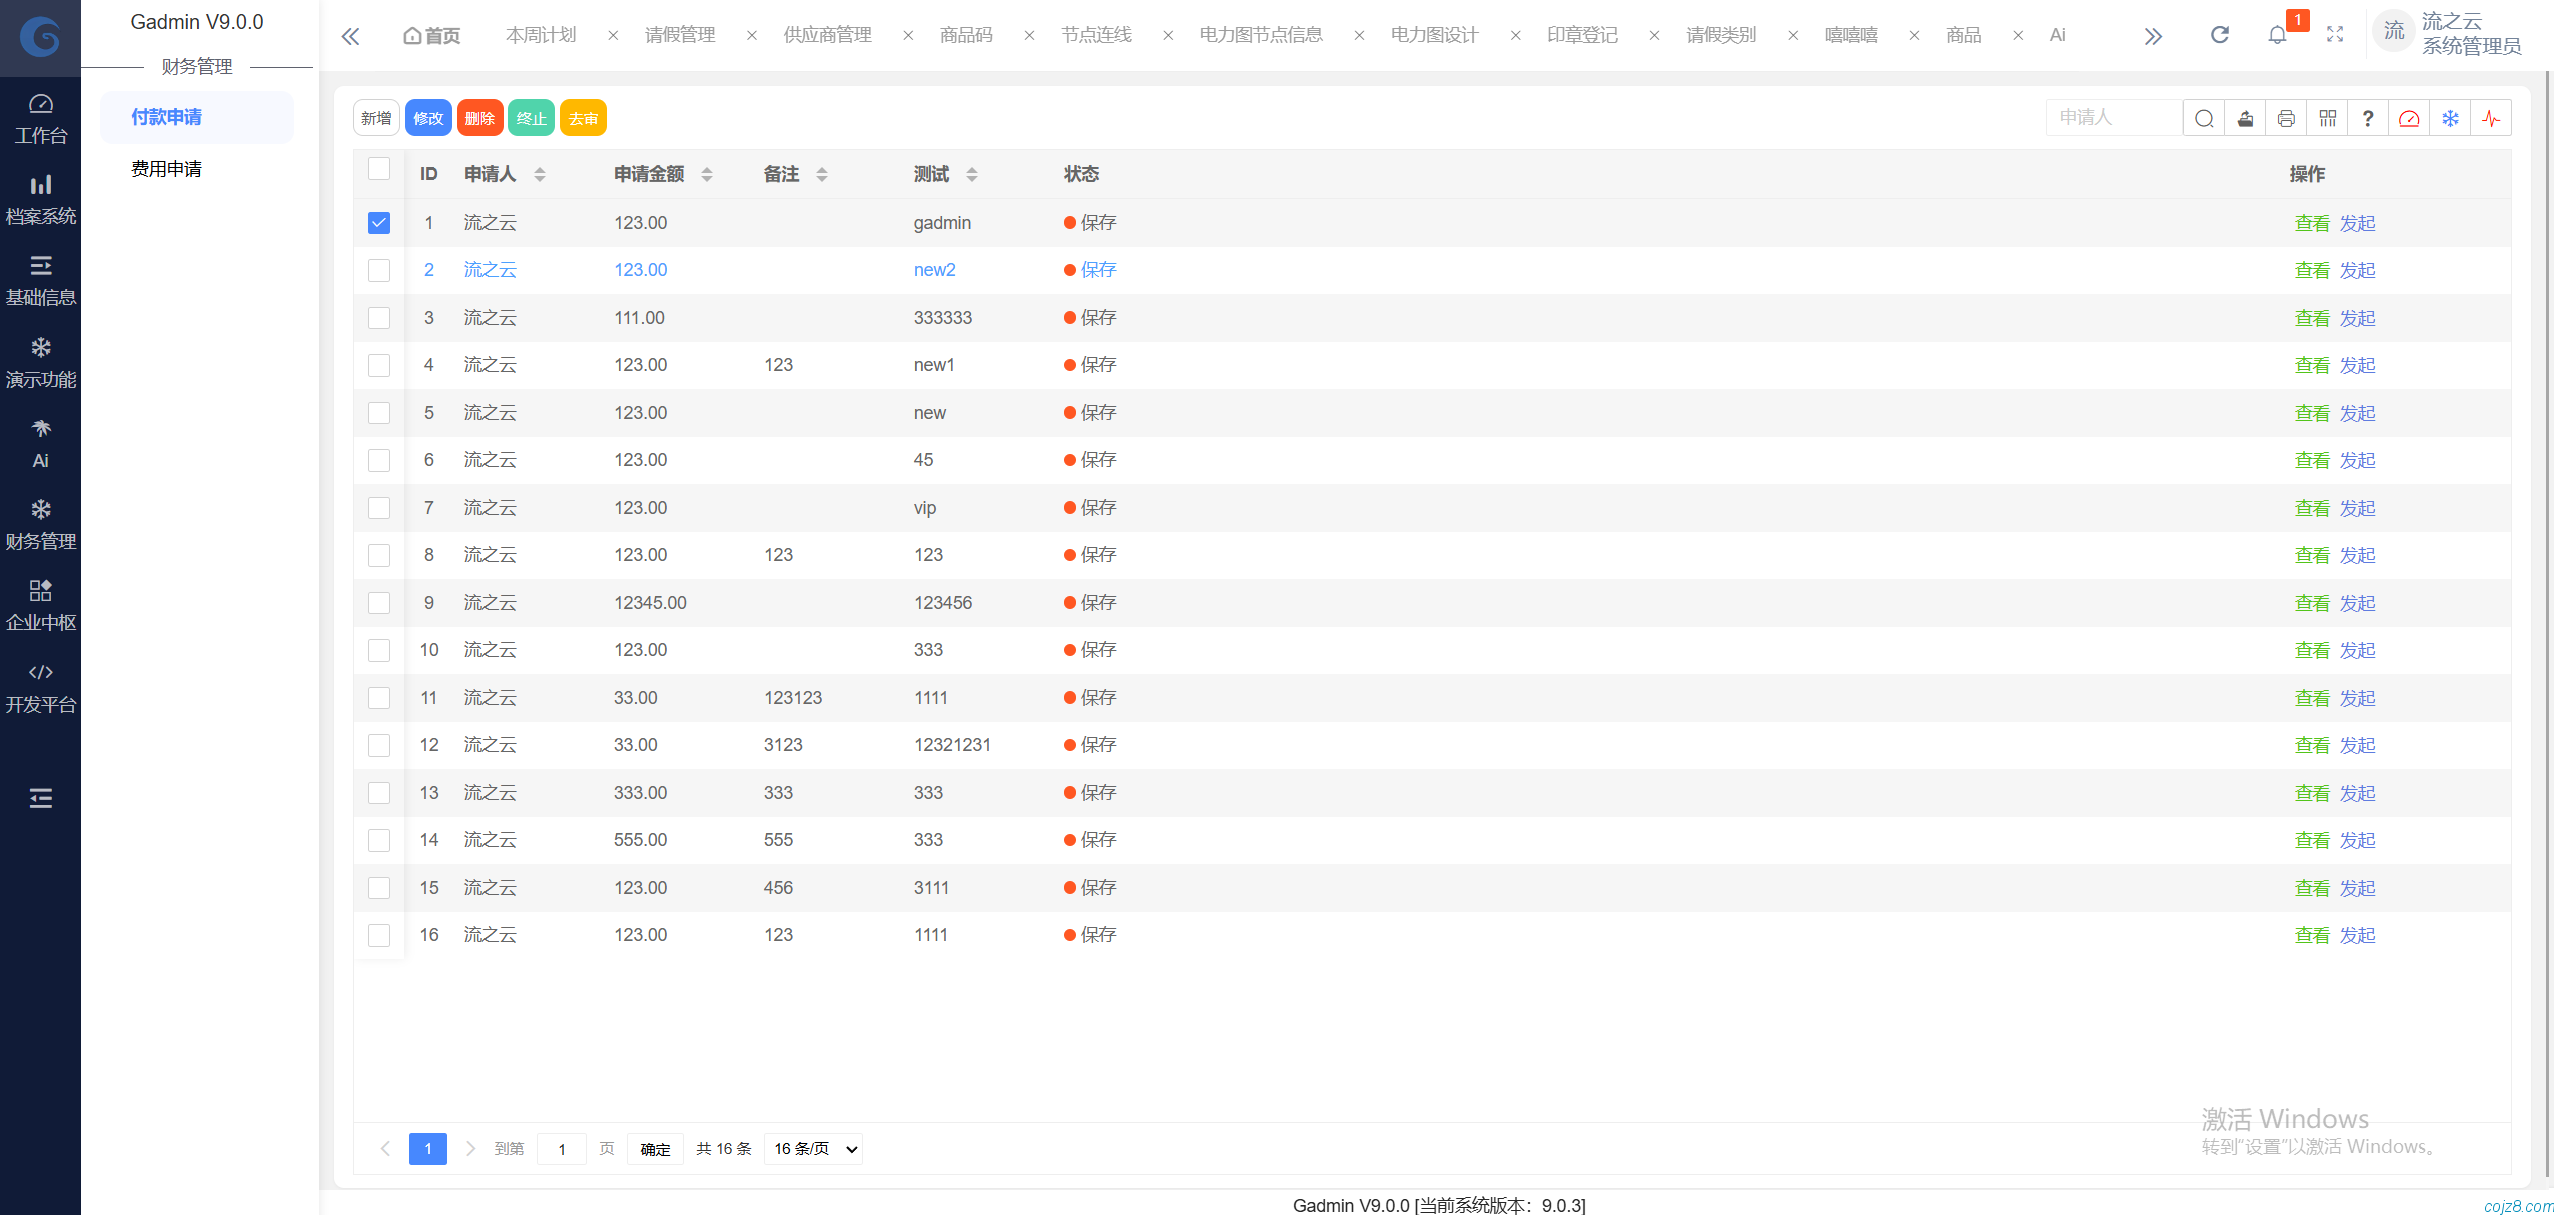The height and width of the screenshot is (1215, 2554).
Task: Uncheck the checkbox for row 1
Action: (x=379, y=222)
